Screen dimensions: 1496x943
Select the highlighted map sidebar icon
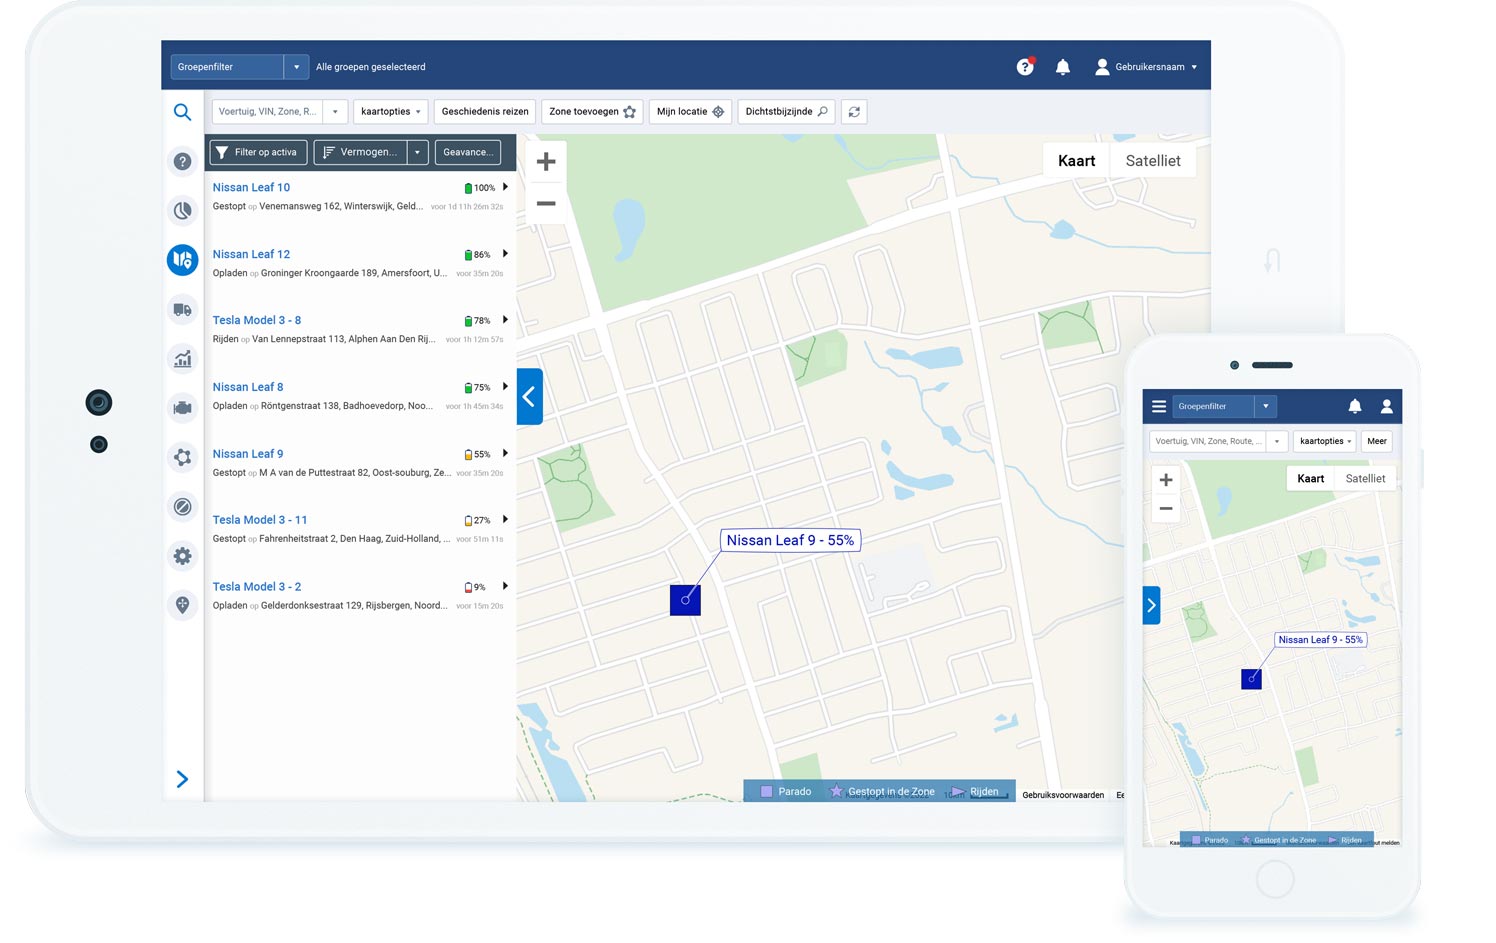[182, 260]
